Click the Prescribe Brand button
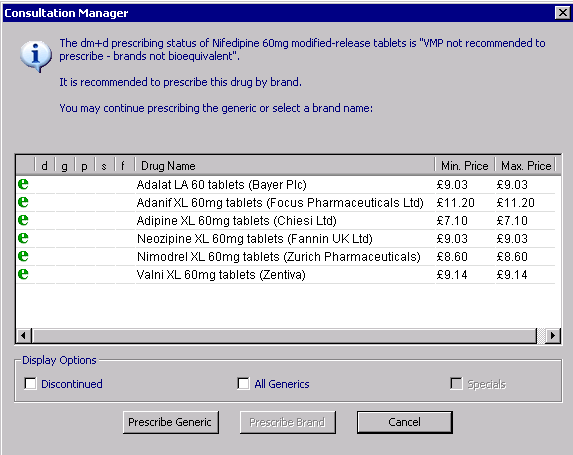The image size is (573, 455). point(288,422)
